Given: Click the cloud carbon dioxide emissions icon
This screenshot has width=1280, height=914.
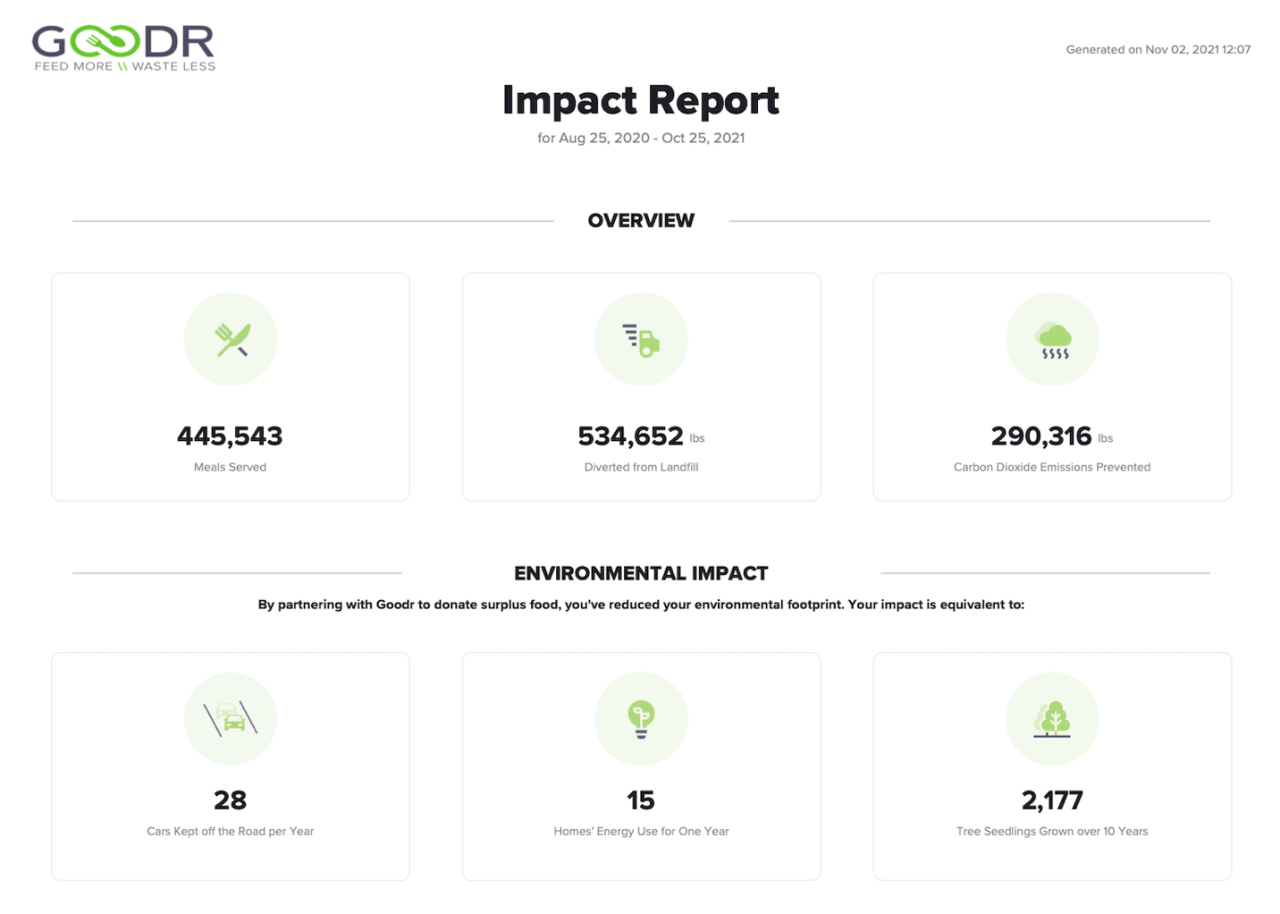Looking at the screenshot, I should (1052, 340).
